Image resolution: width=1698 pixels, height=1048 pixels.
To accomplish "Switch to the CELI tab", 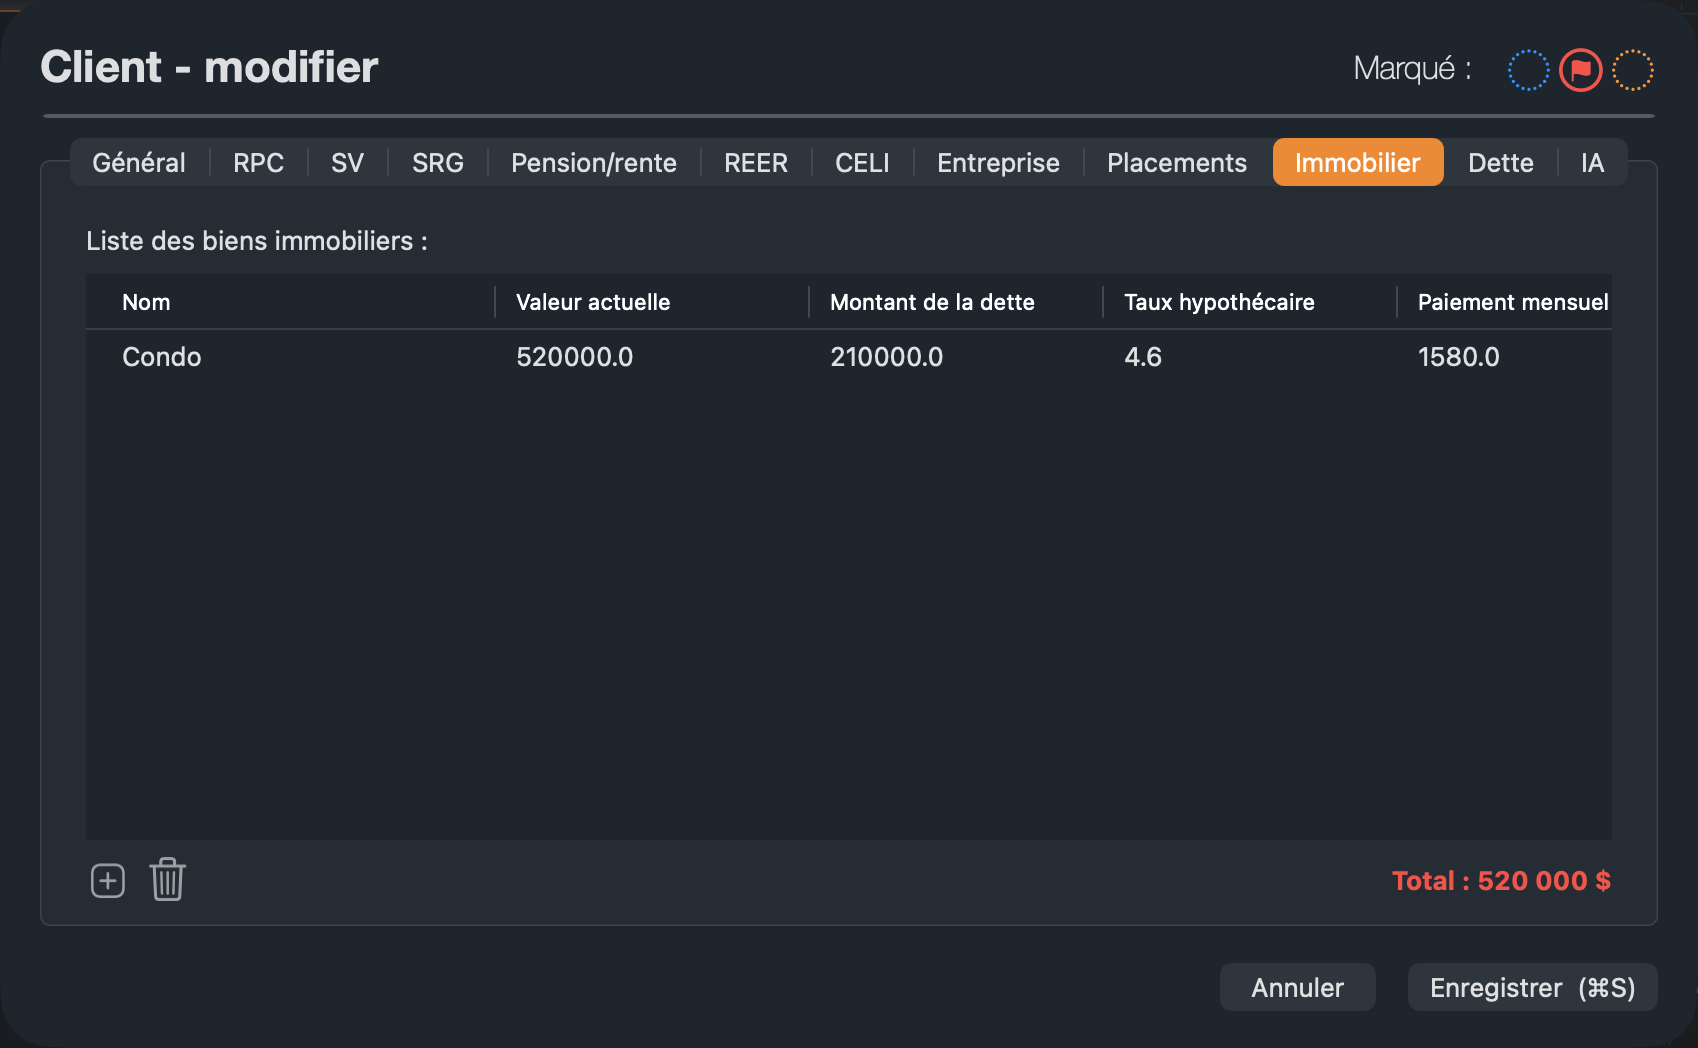I will (862, 163).
